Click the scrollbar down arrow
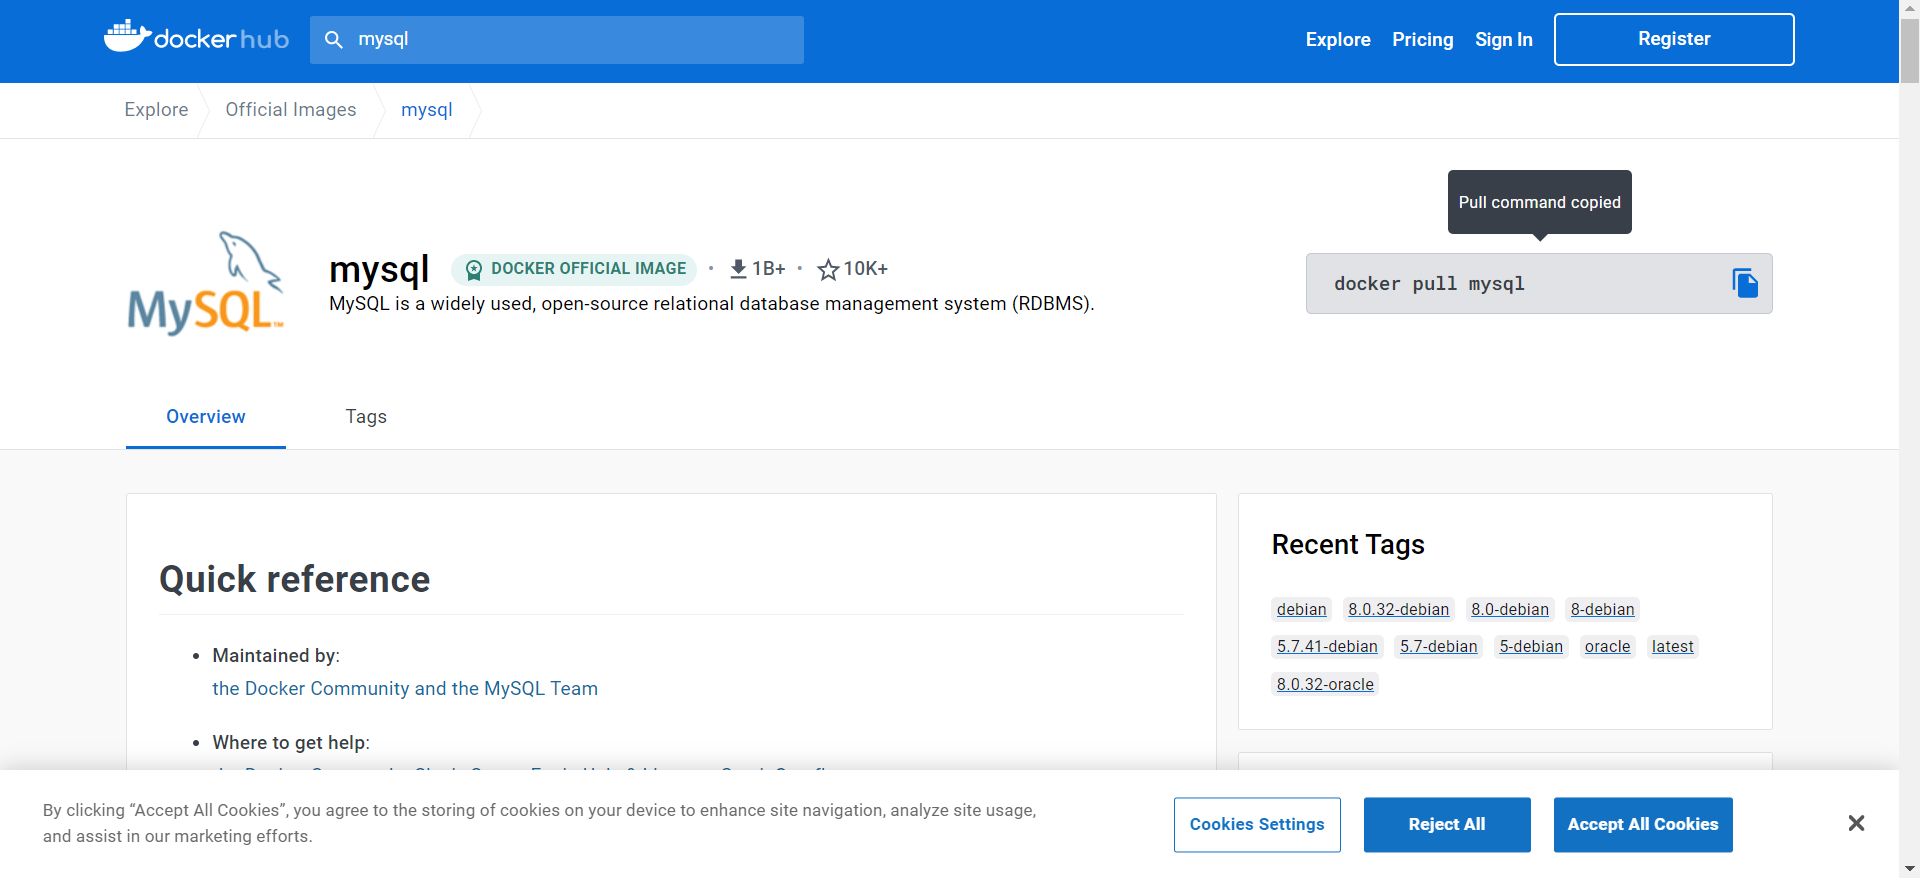The width and height of the screenshot is (1920, 878). point(1909,868)
